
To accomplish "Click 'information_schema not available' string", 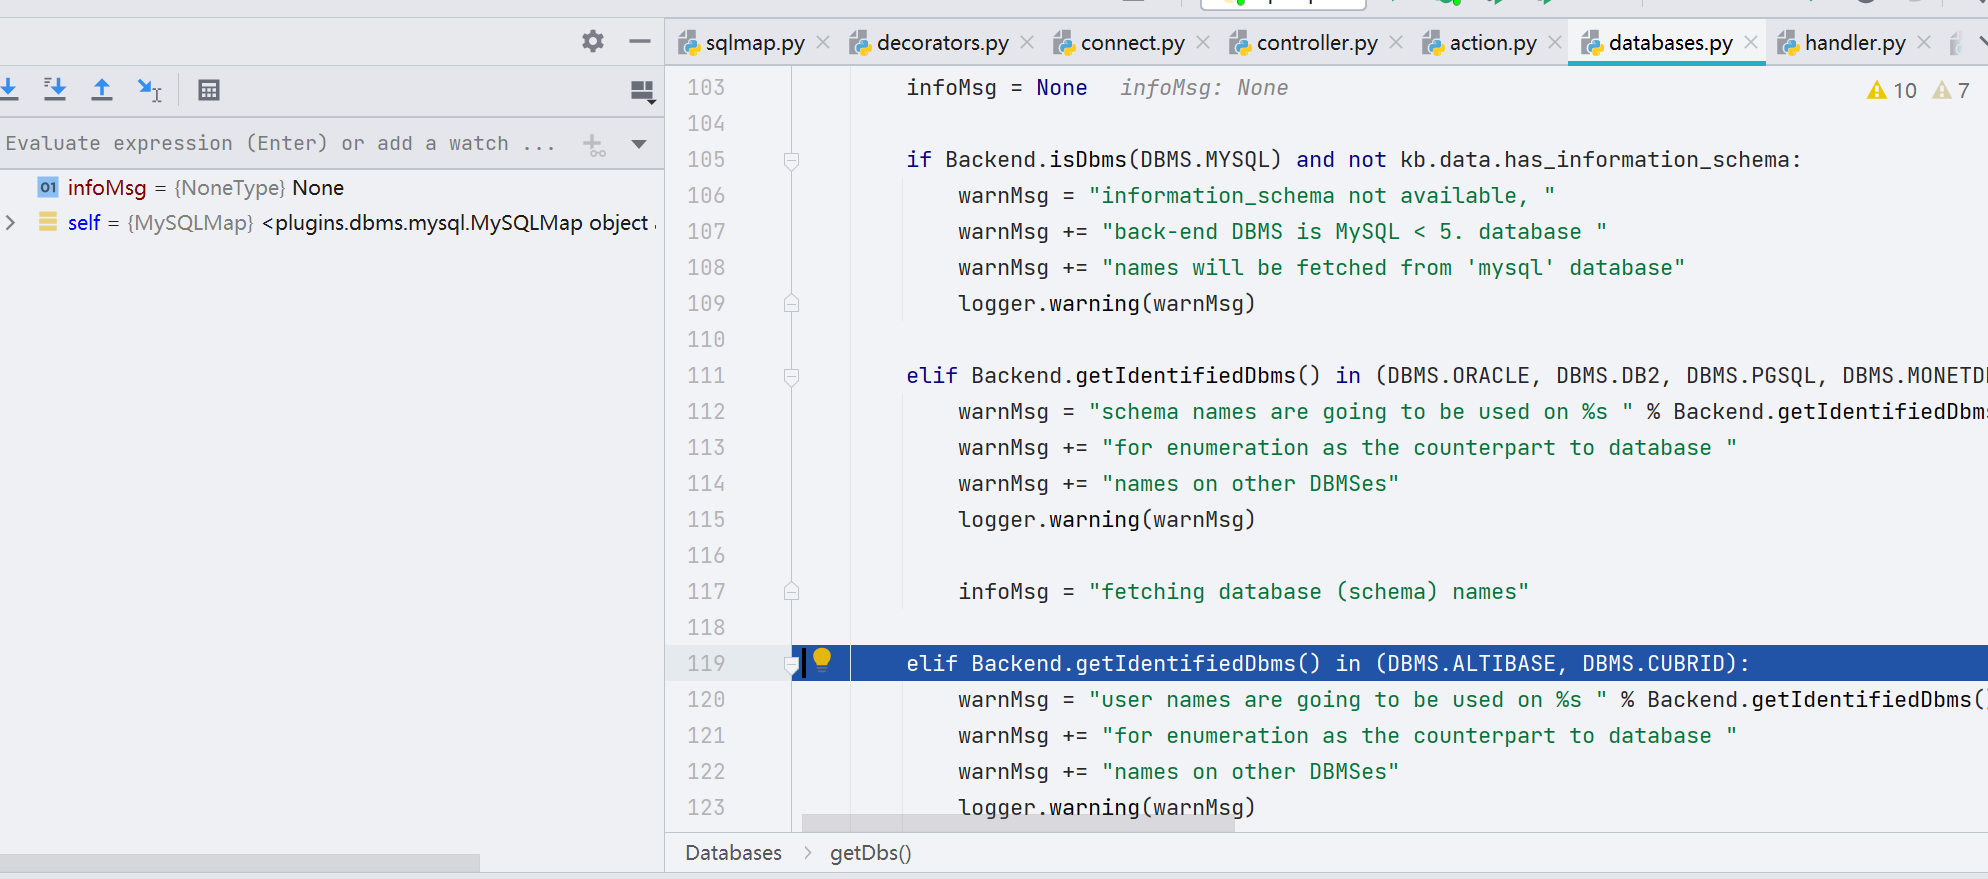I will tap(1322, 196).
